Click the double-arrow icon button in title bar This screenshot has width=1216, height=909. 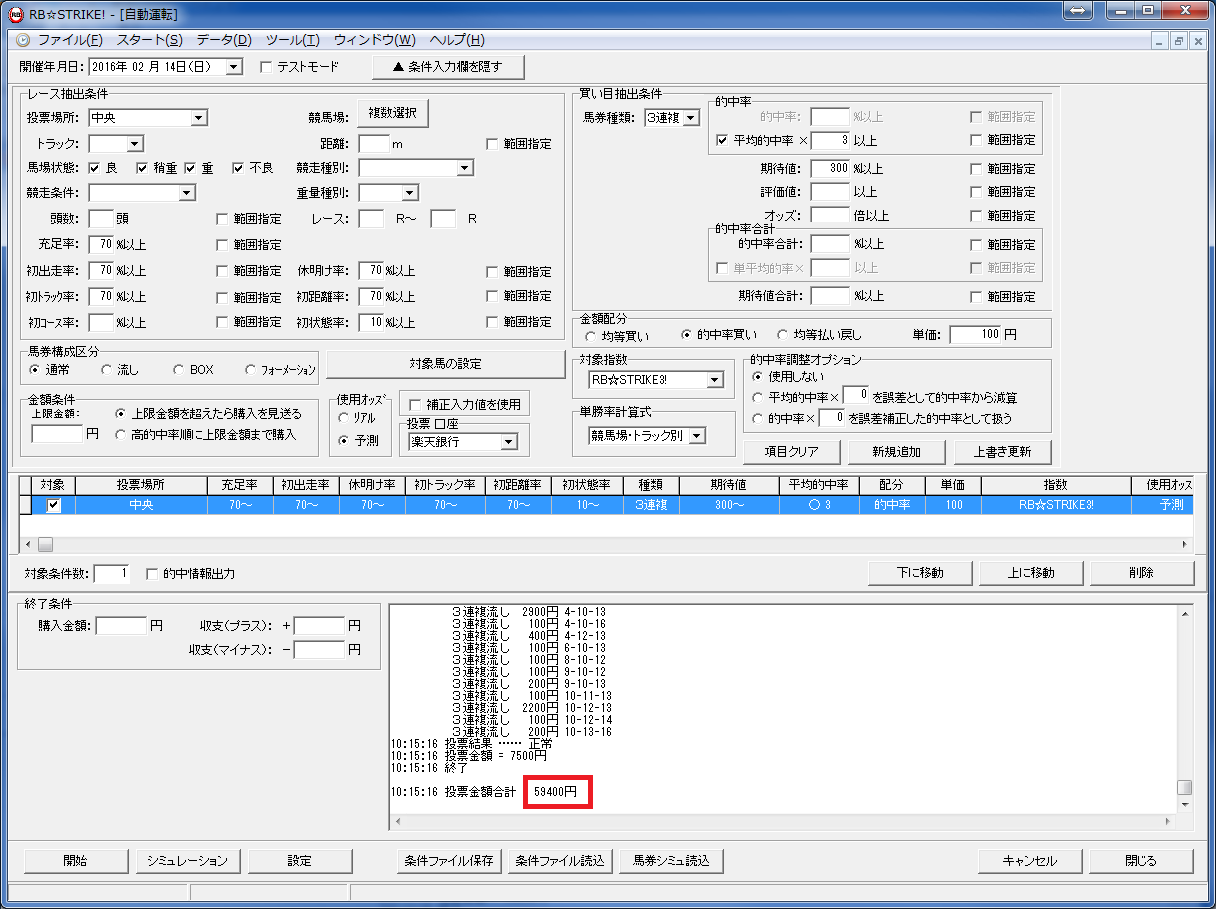pos(1079,10)
